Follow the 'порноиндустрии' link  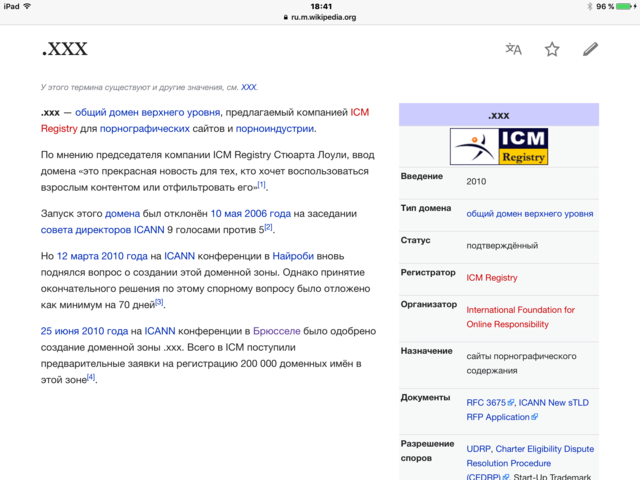point(275,129)
